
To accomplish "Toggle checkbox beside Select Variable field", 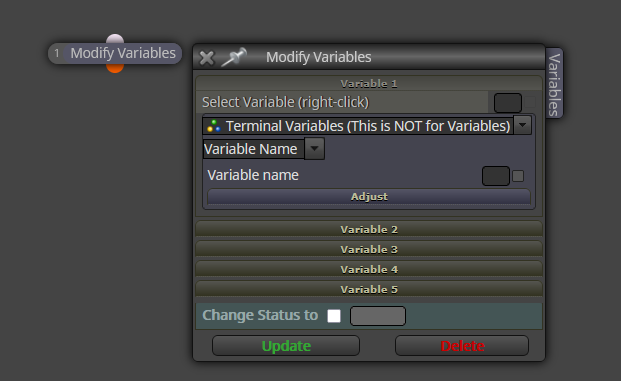I will (x=530, y=102).
